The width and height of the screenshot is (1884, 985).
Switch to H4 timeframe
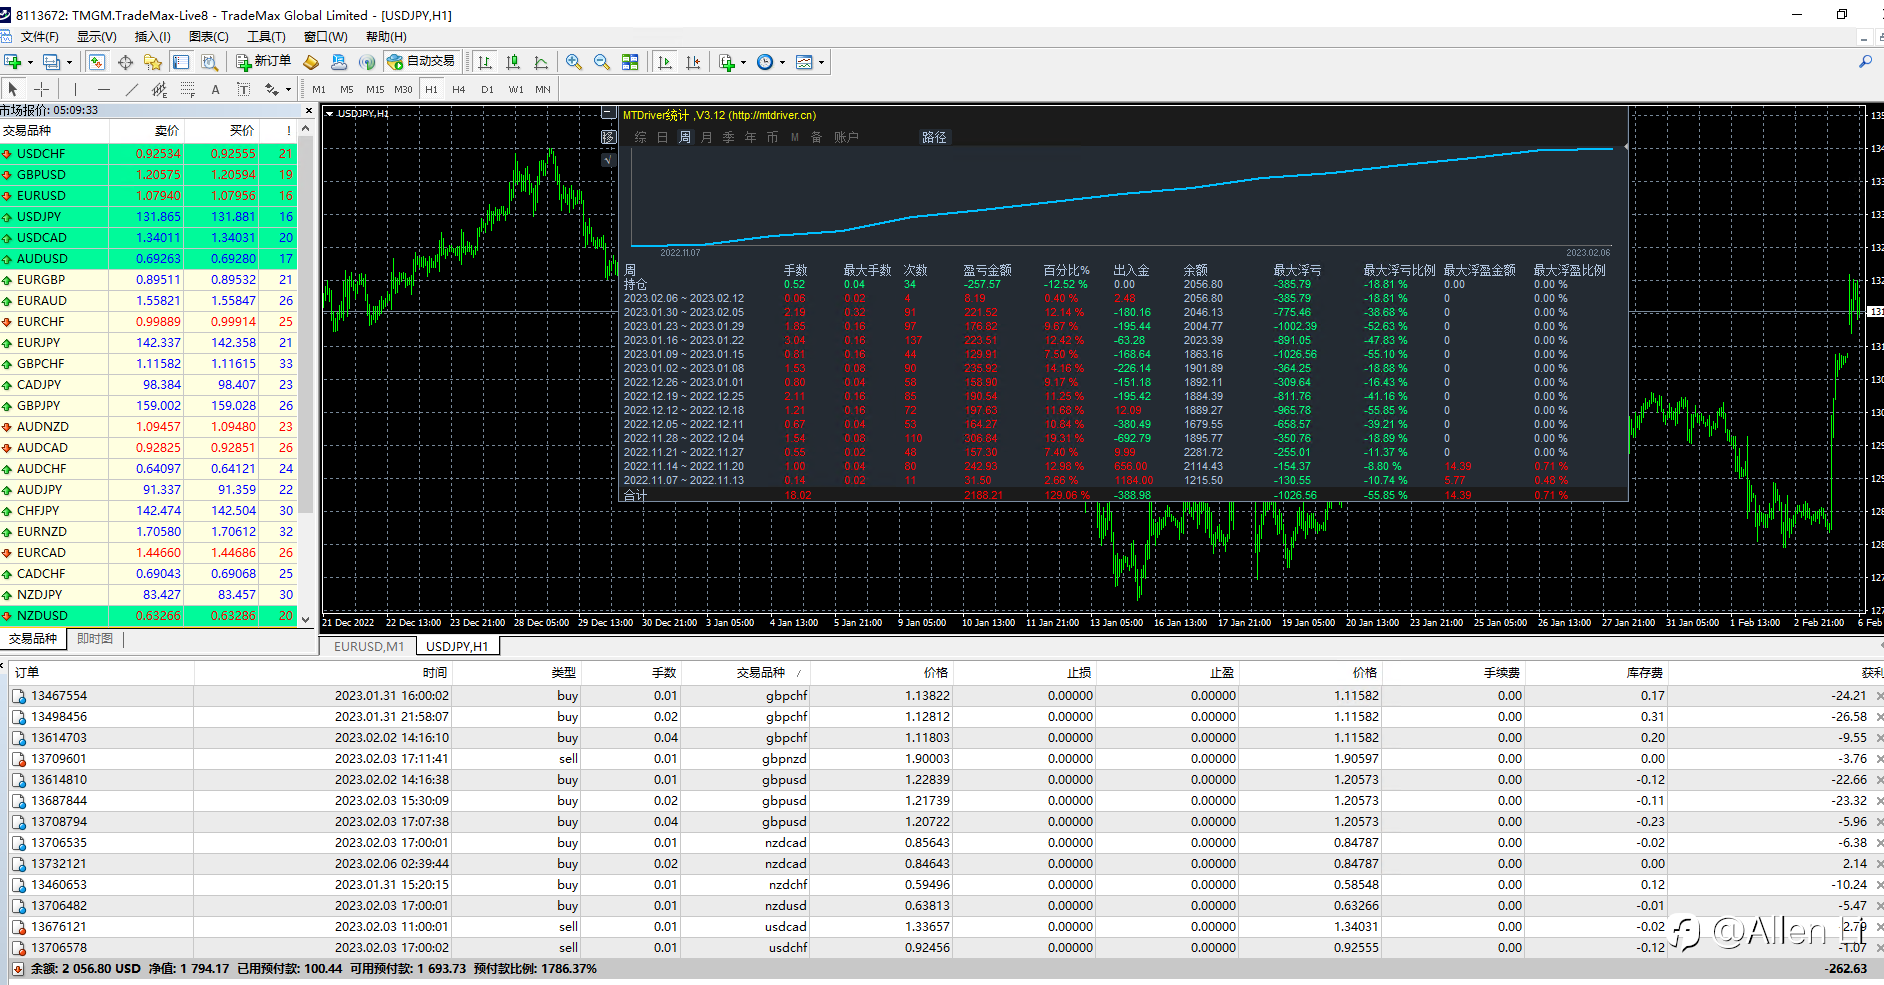coord(459,89)
